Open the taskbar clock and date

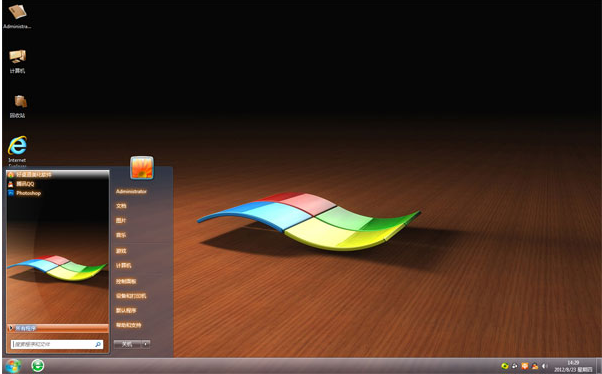573,366
